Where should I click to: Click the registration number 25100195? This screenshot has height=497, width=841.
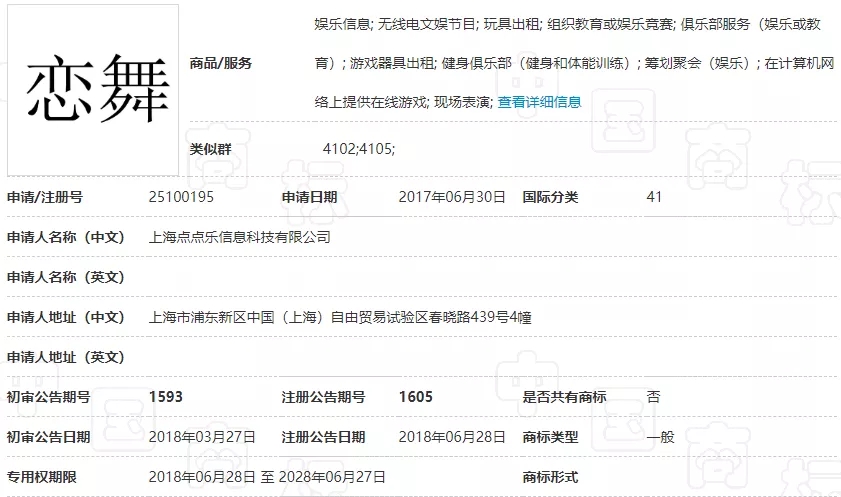tap(181, 197)
